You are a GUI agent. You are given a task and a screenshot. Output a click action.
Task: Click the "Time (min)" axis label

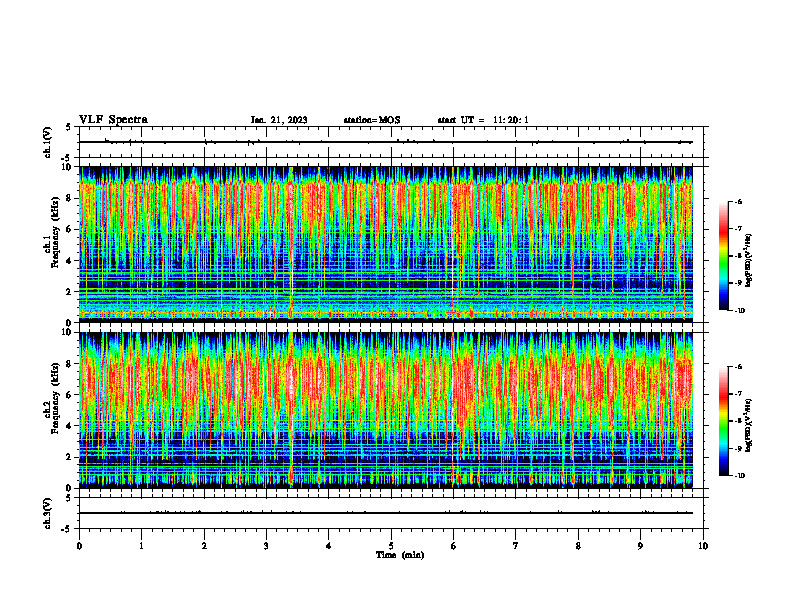point(400,555)
